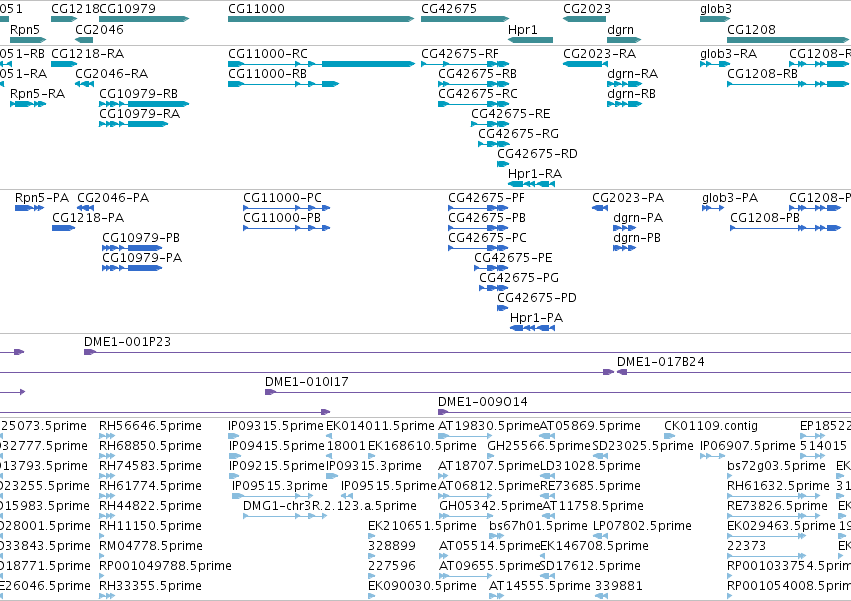Click the glob3 gene label
The image size is (851, 601).
pos(716,9)
